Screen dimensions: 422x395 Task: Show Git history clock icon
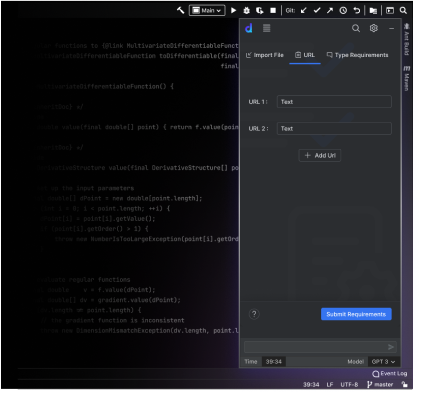(x=343, y=11)
